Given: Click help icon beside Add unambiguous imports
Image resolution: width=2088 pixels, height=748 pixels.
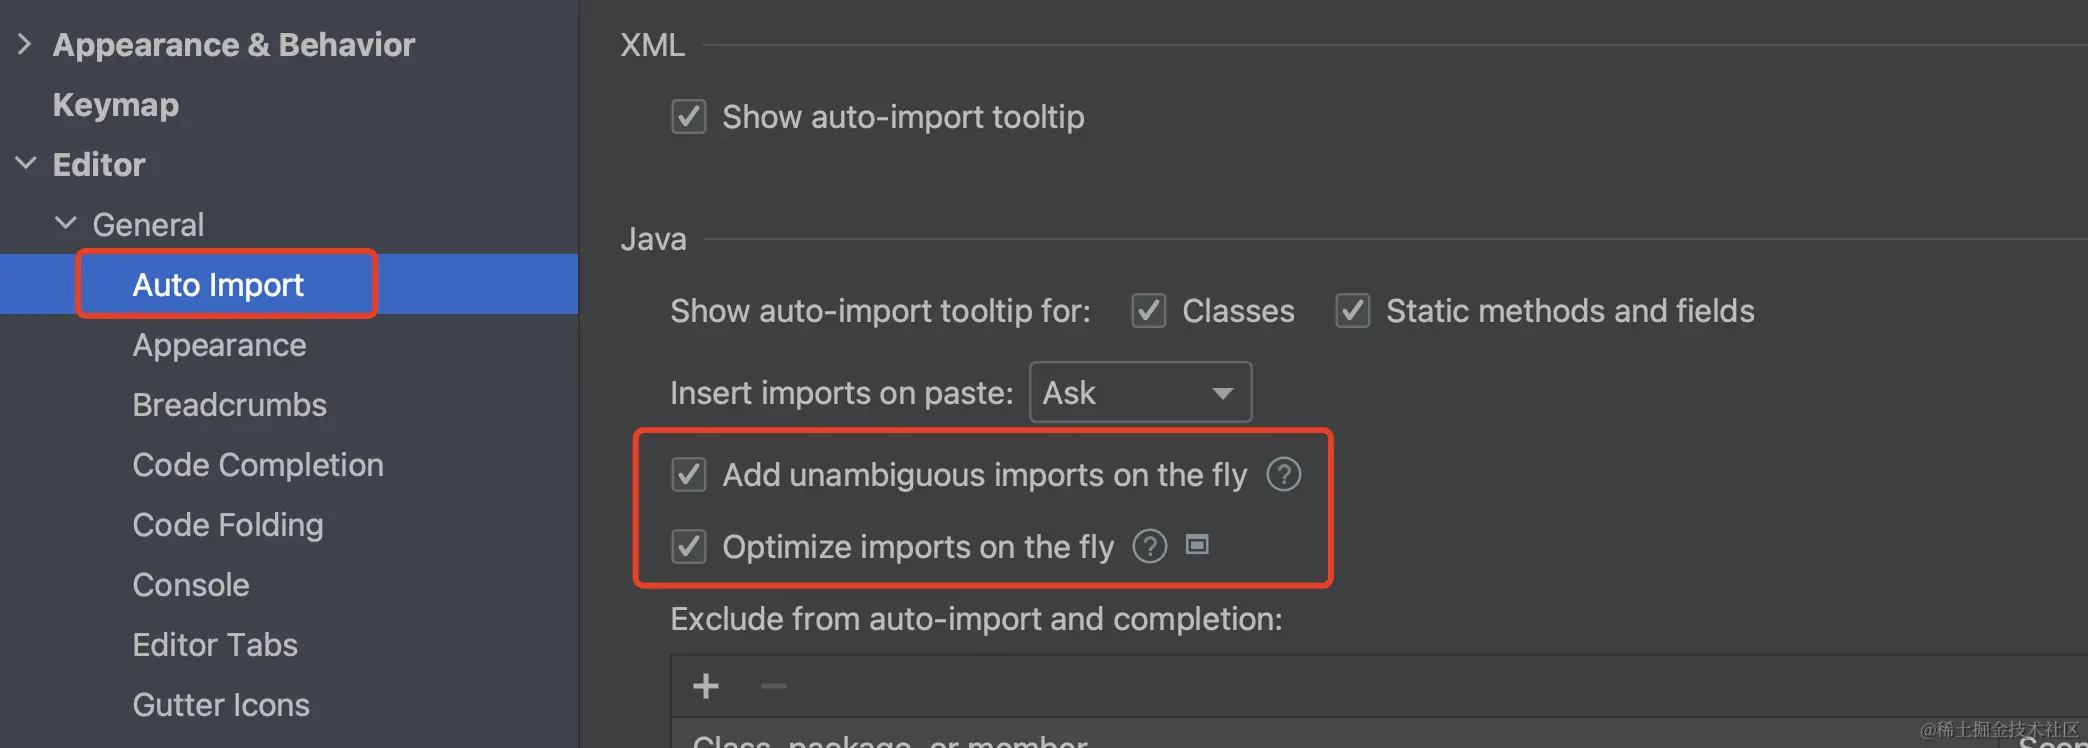Looking at the screenshot, I should pyautogui.click(x=1283, y=474).
